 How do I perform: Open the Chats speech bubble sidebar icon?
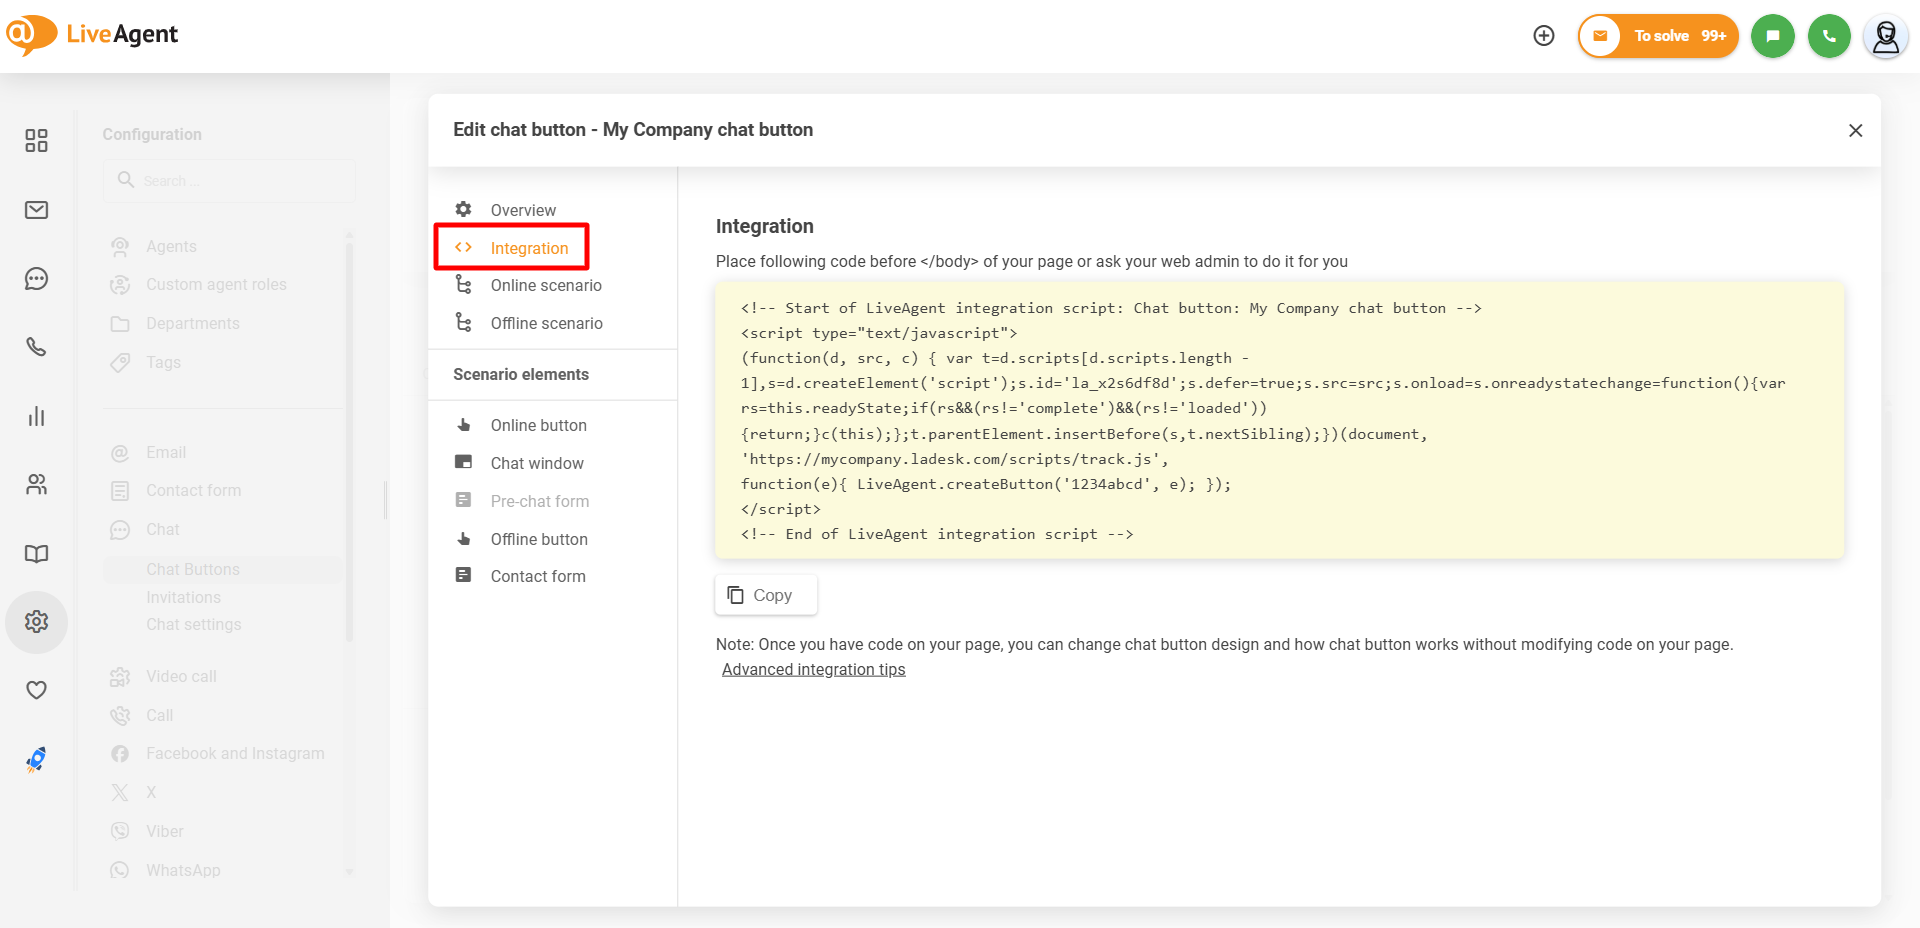pyautogui.click(x=36, y=279)
